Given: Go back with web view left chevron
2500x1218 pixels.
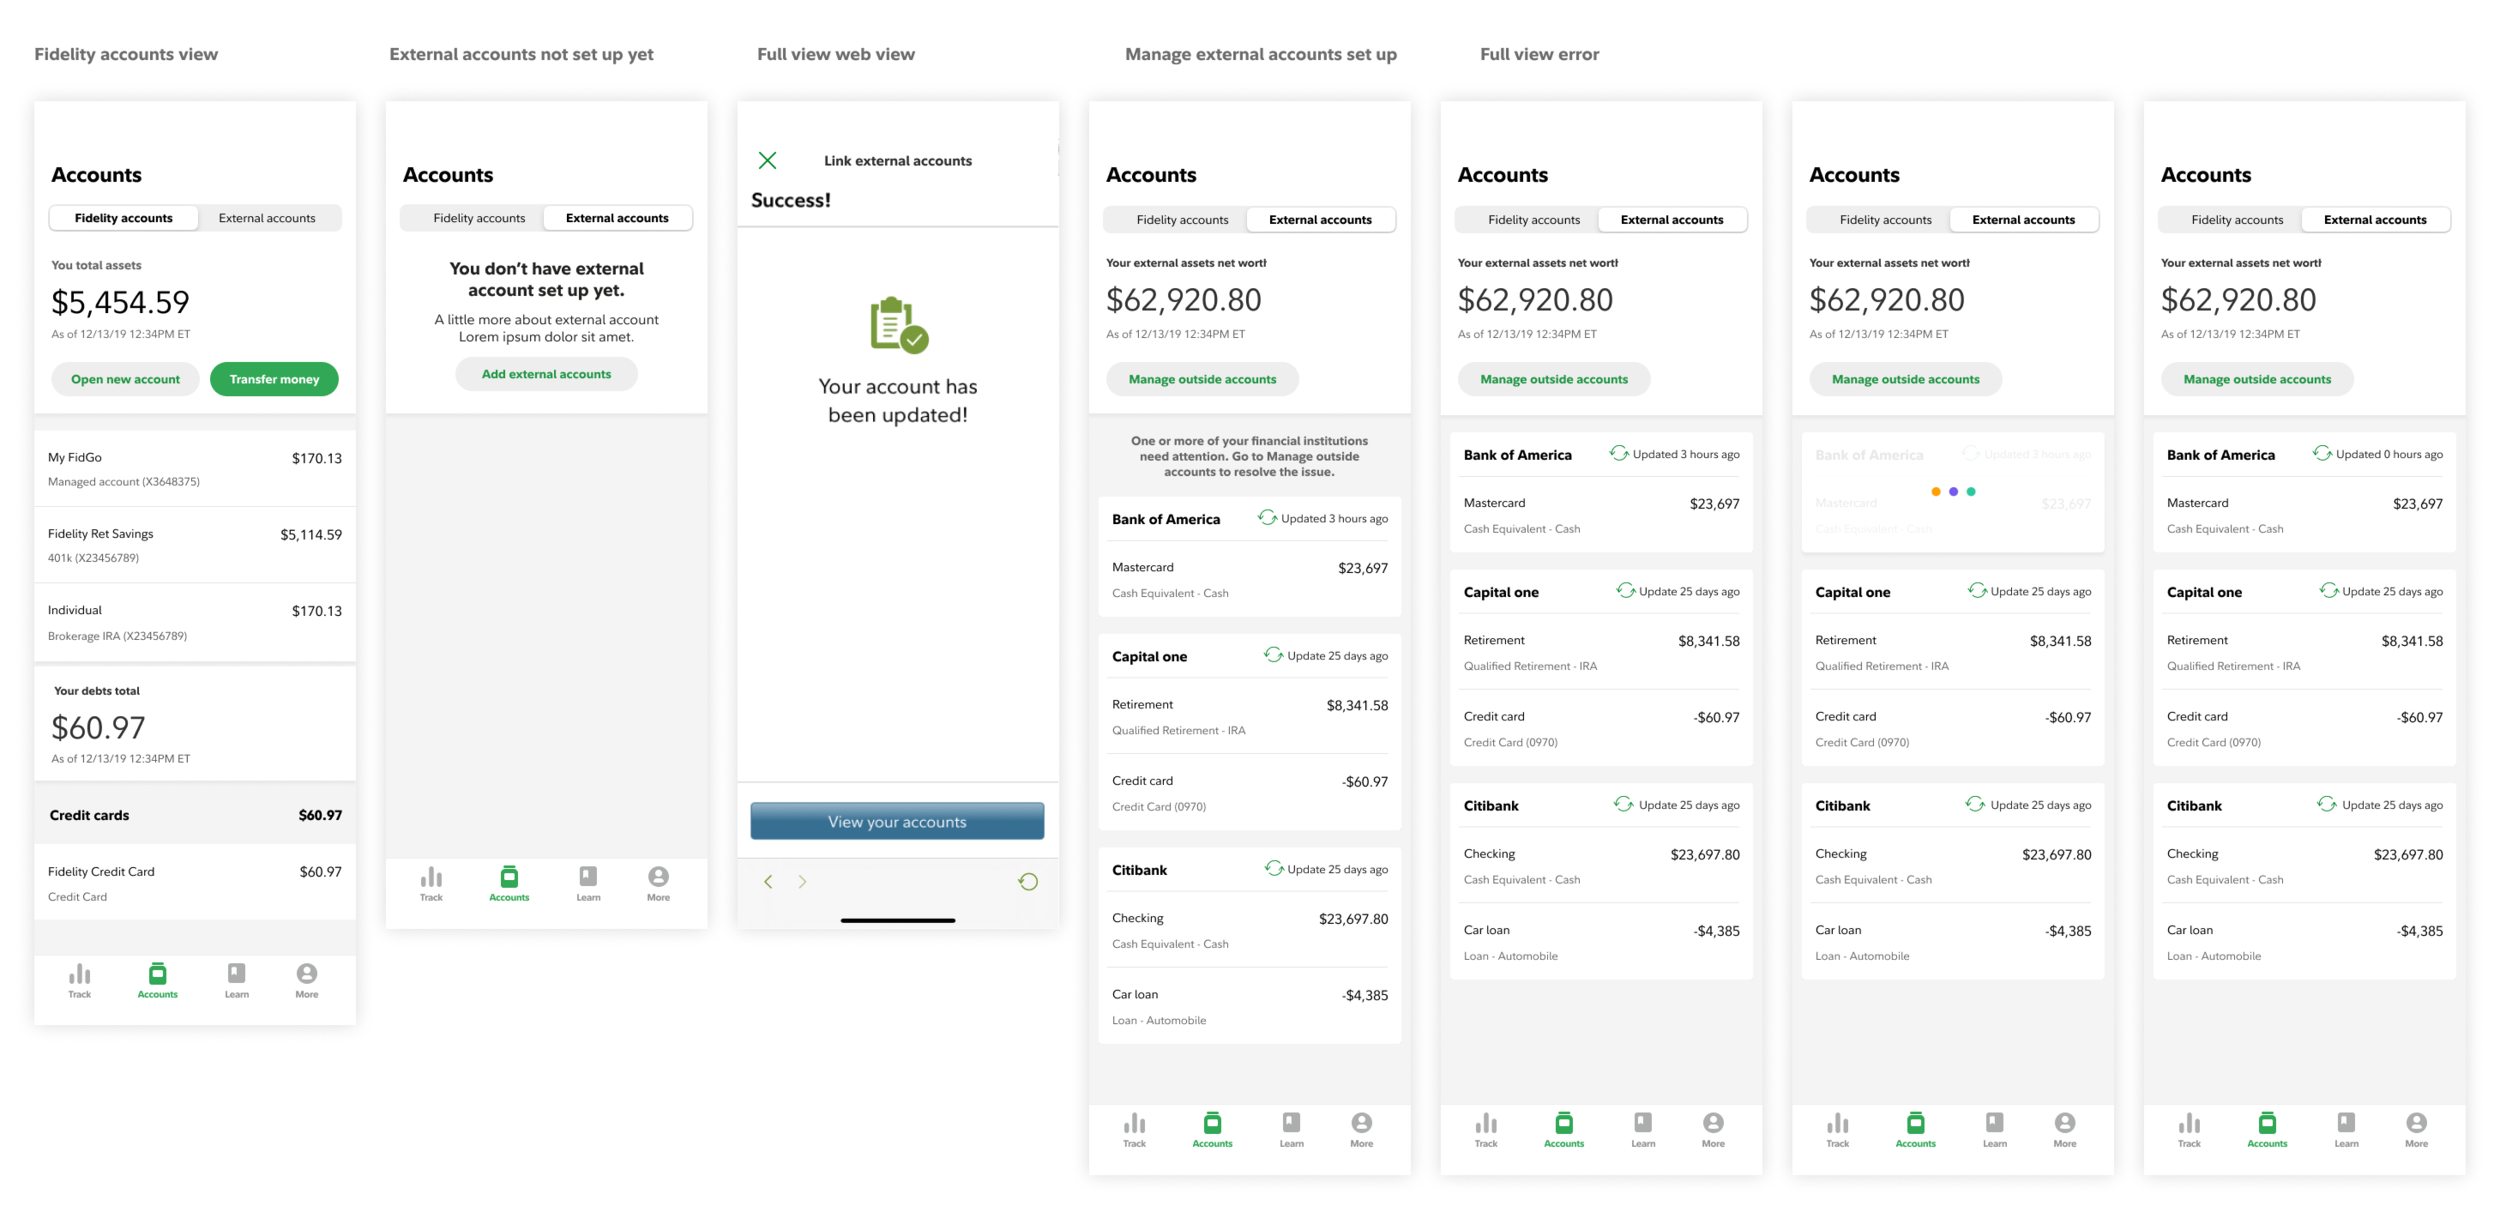Looking at the screenshot, I should tap(768, 881).
